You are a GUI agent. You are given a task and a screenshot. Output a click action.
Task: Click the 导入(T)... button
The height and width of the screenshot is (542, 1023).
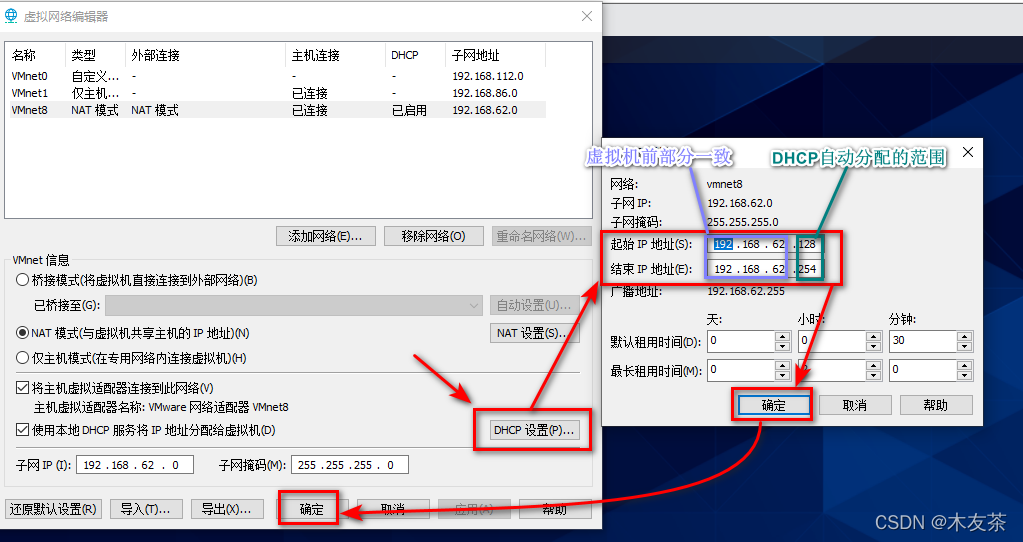coord(145,509)
